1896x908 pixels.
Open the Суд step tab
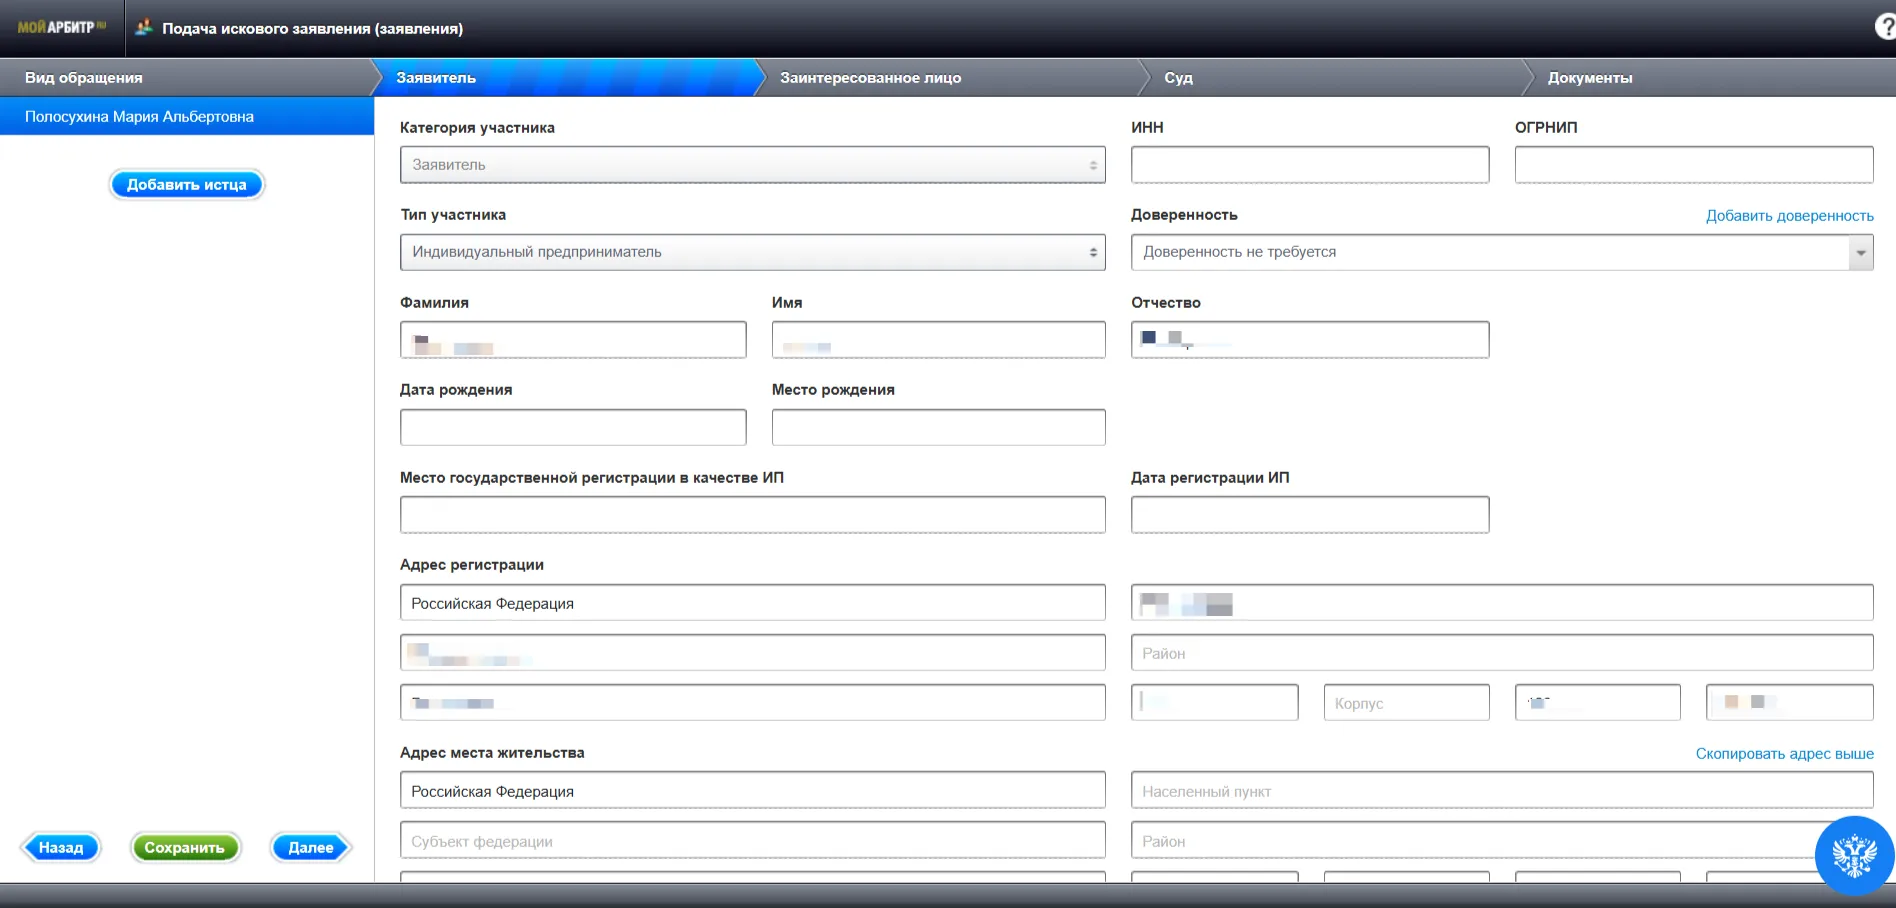click(x=1178, y=78)
